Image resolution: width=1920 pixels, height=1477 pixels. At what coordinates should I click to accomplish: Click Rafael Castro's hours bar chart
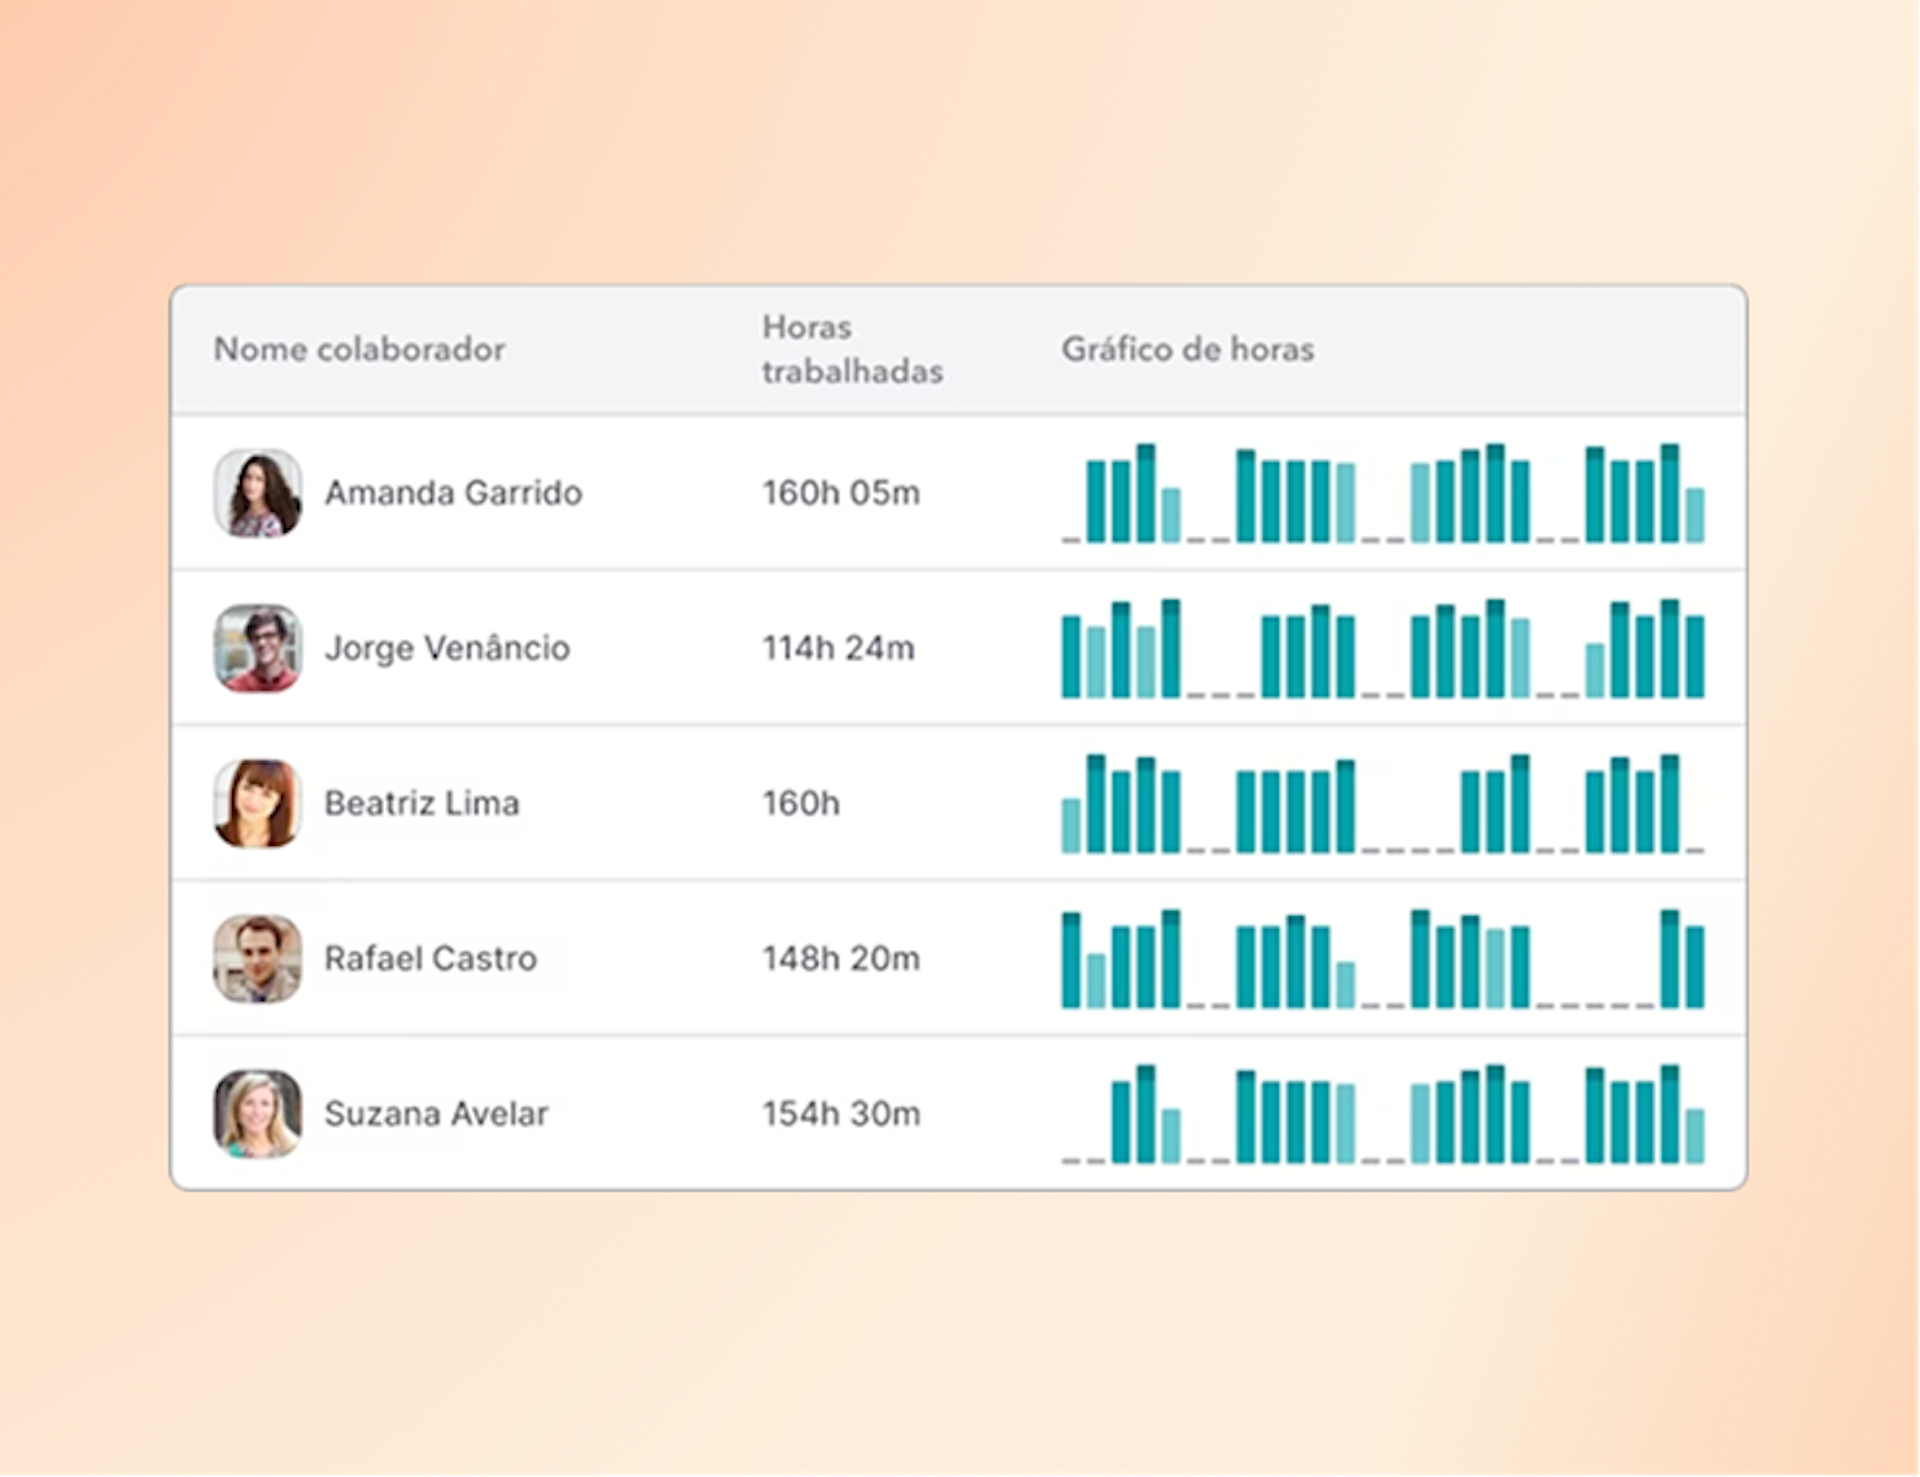(x=1382, y=960)
